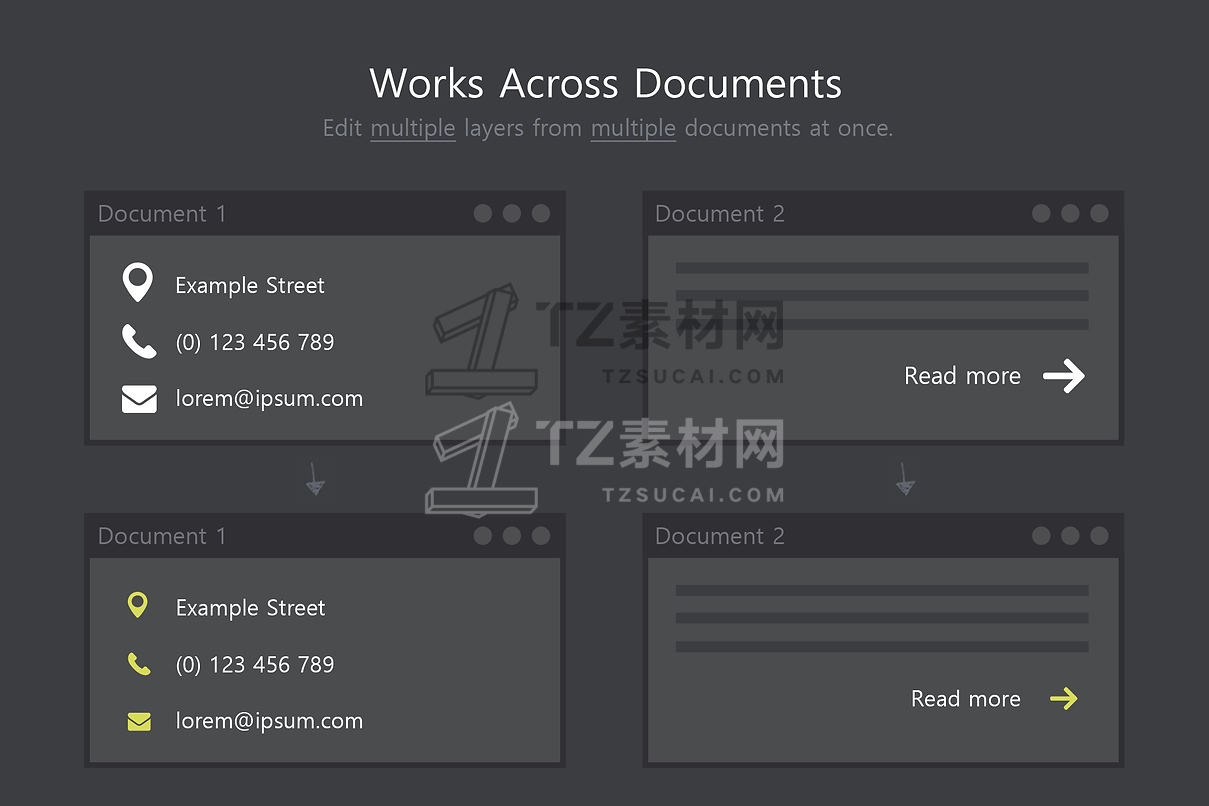Click the yellow envelope icon in bottom Document 1

[x=139, y=721]
